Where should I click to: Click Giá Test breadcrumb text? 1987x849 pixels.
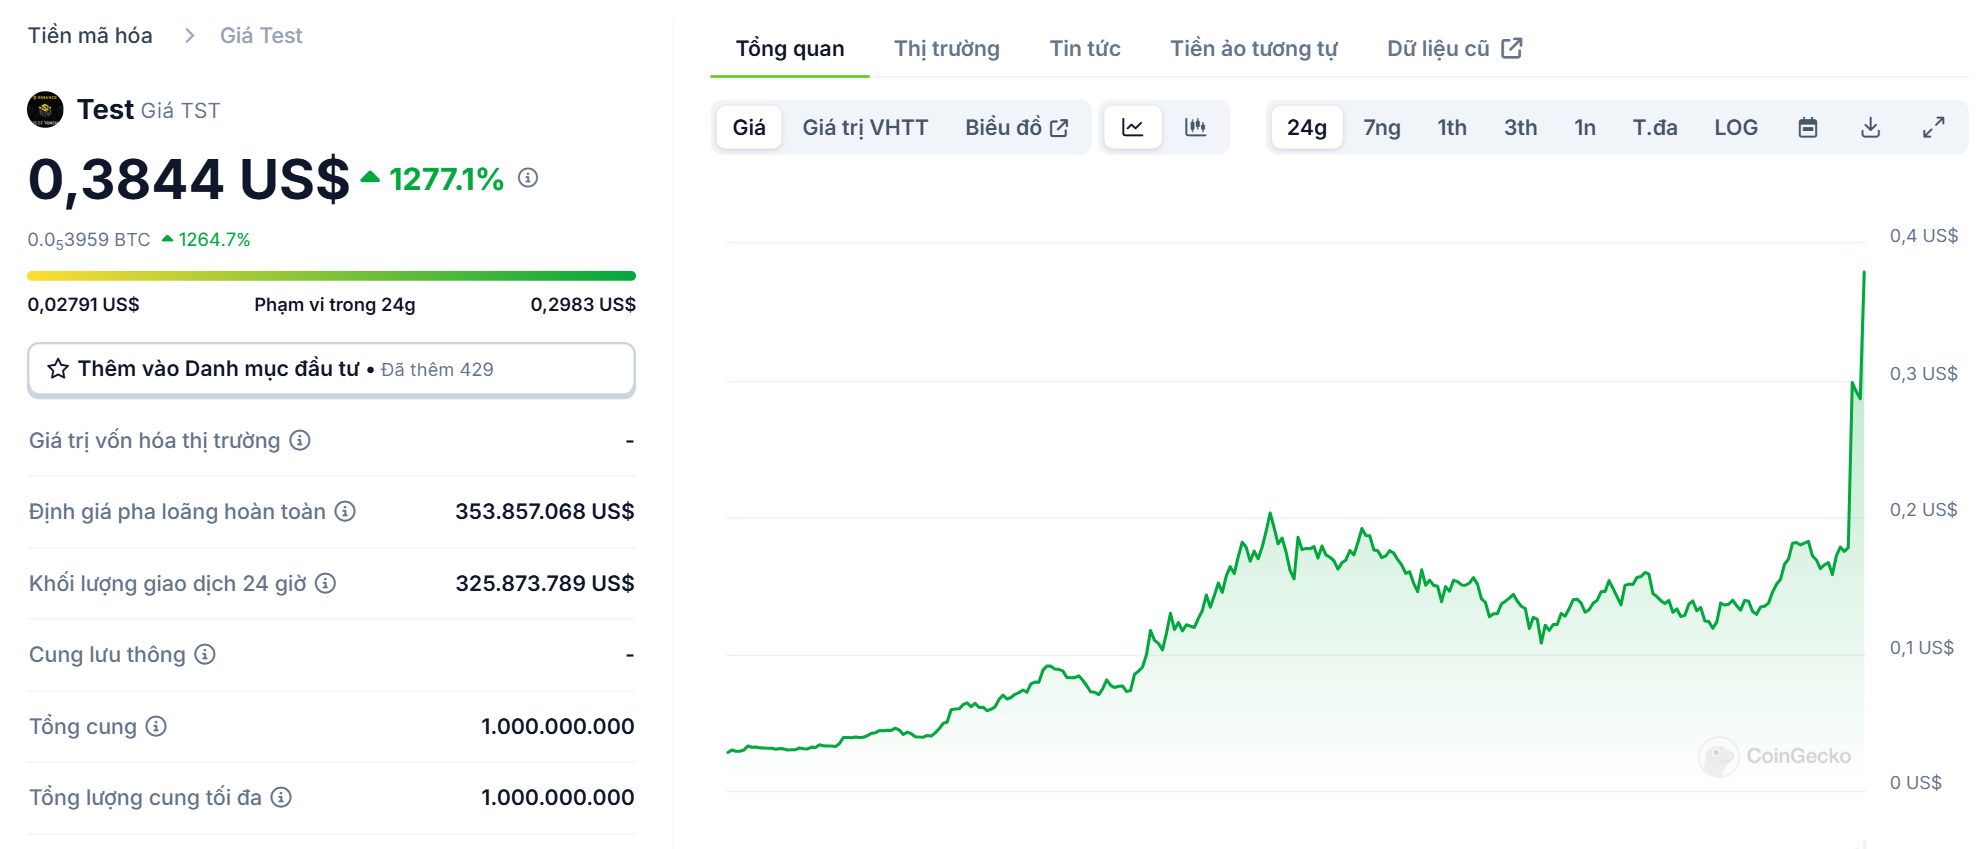coord(261,36)
